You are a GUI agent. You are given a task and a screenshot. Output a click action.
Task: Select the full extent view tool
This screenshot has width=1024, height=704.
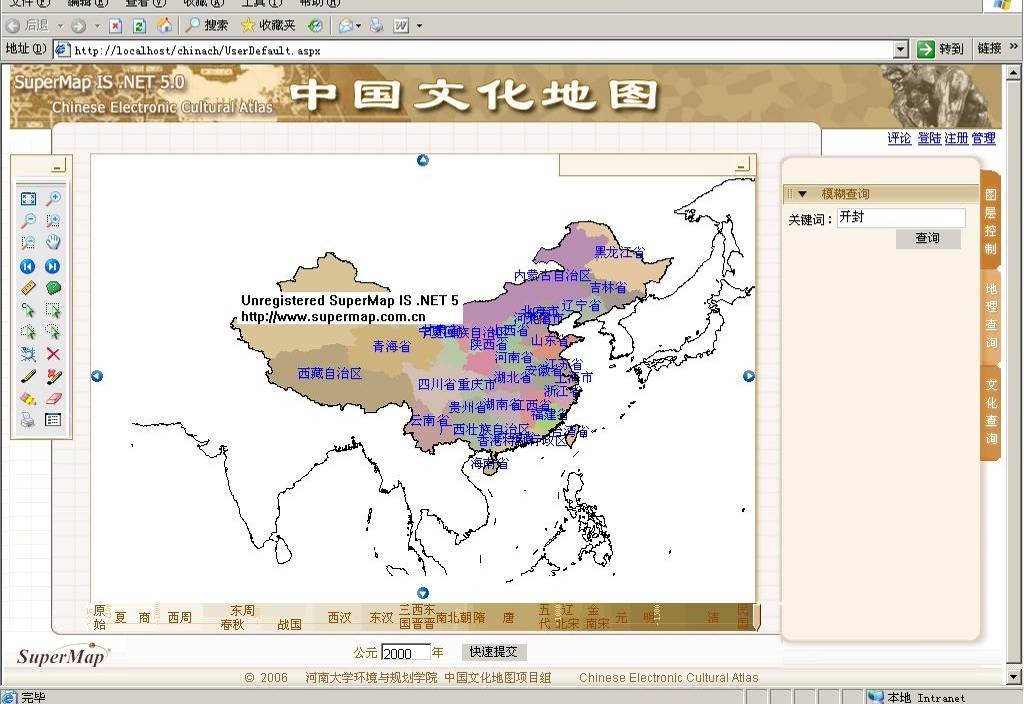coord(28,199)
